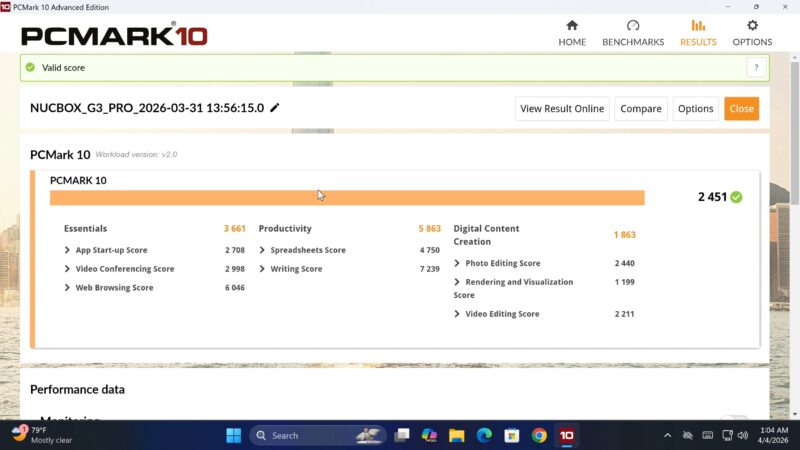Open the result Options button

point(695,109)
